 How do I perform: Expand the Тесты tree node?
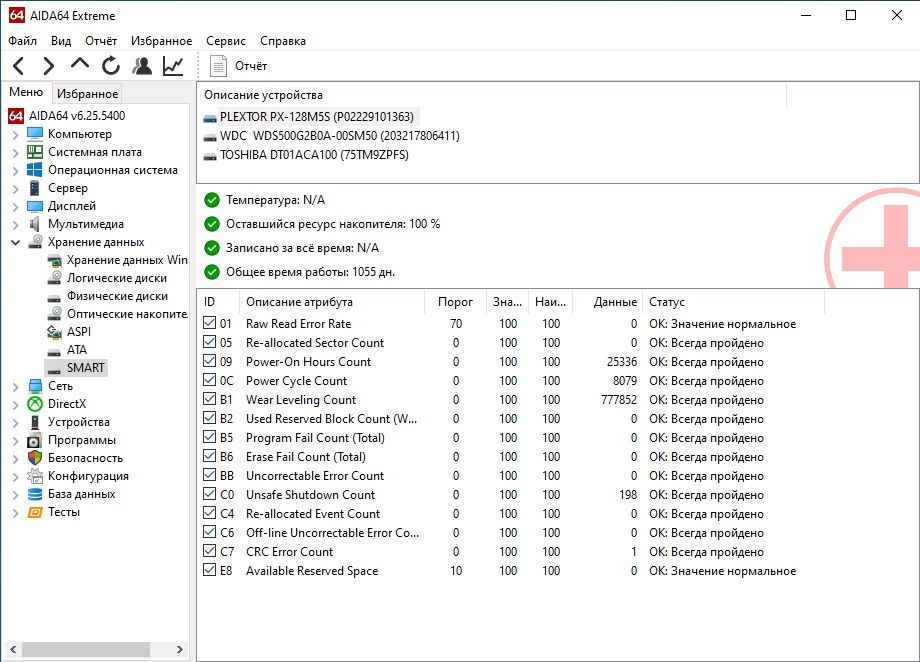(x=16, y=513)
